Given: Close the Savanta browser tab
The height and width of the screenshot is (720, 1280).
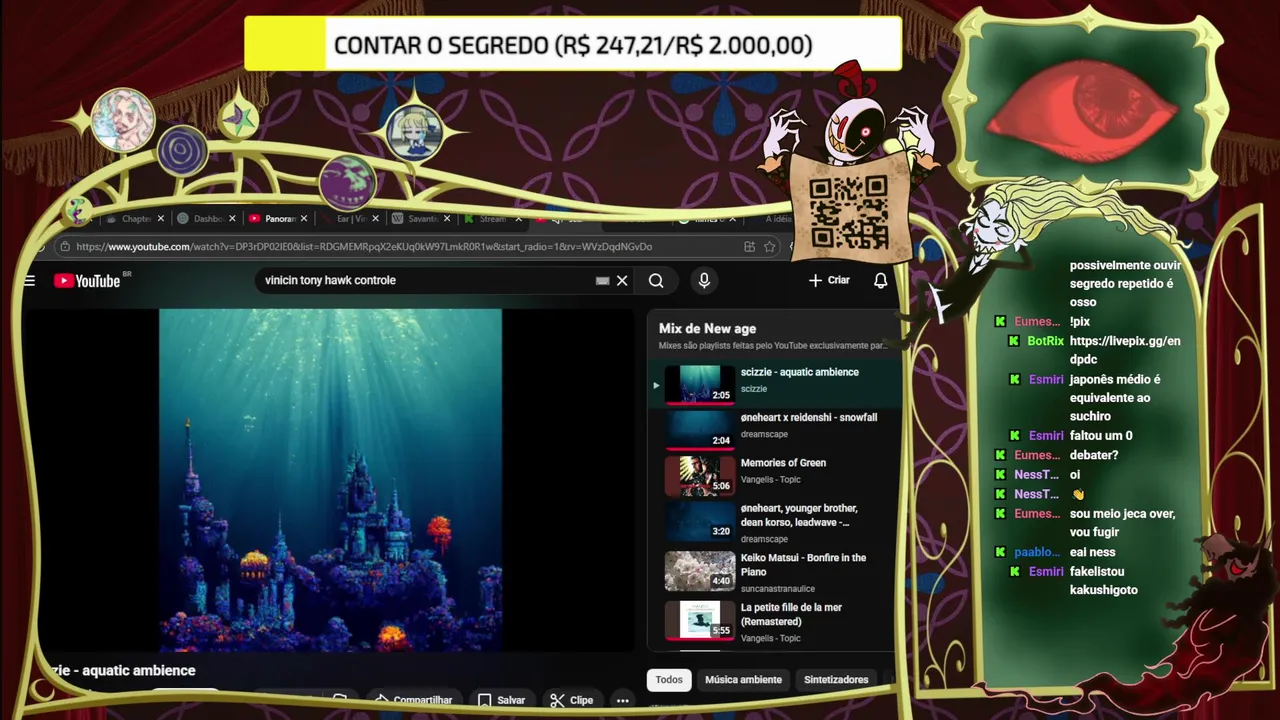Looking at the screenshot, I should tap(446, 219).
